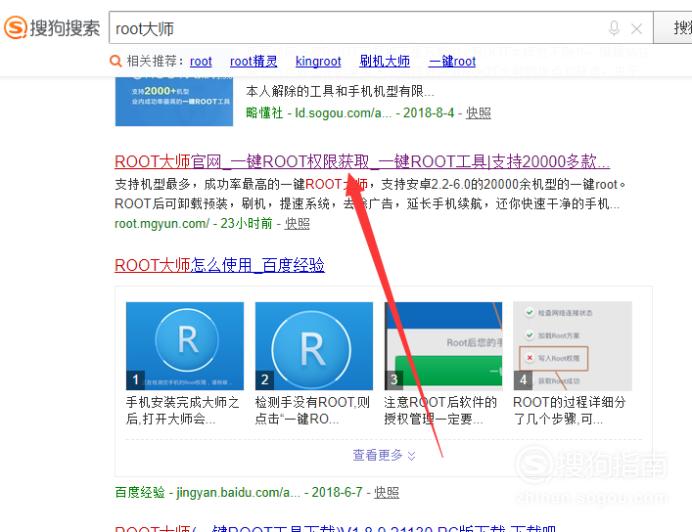Open the ROOT大师 PC版下载 result at bottom
The width and height of the screenshot is (692, 532).
click(335, 528)
